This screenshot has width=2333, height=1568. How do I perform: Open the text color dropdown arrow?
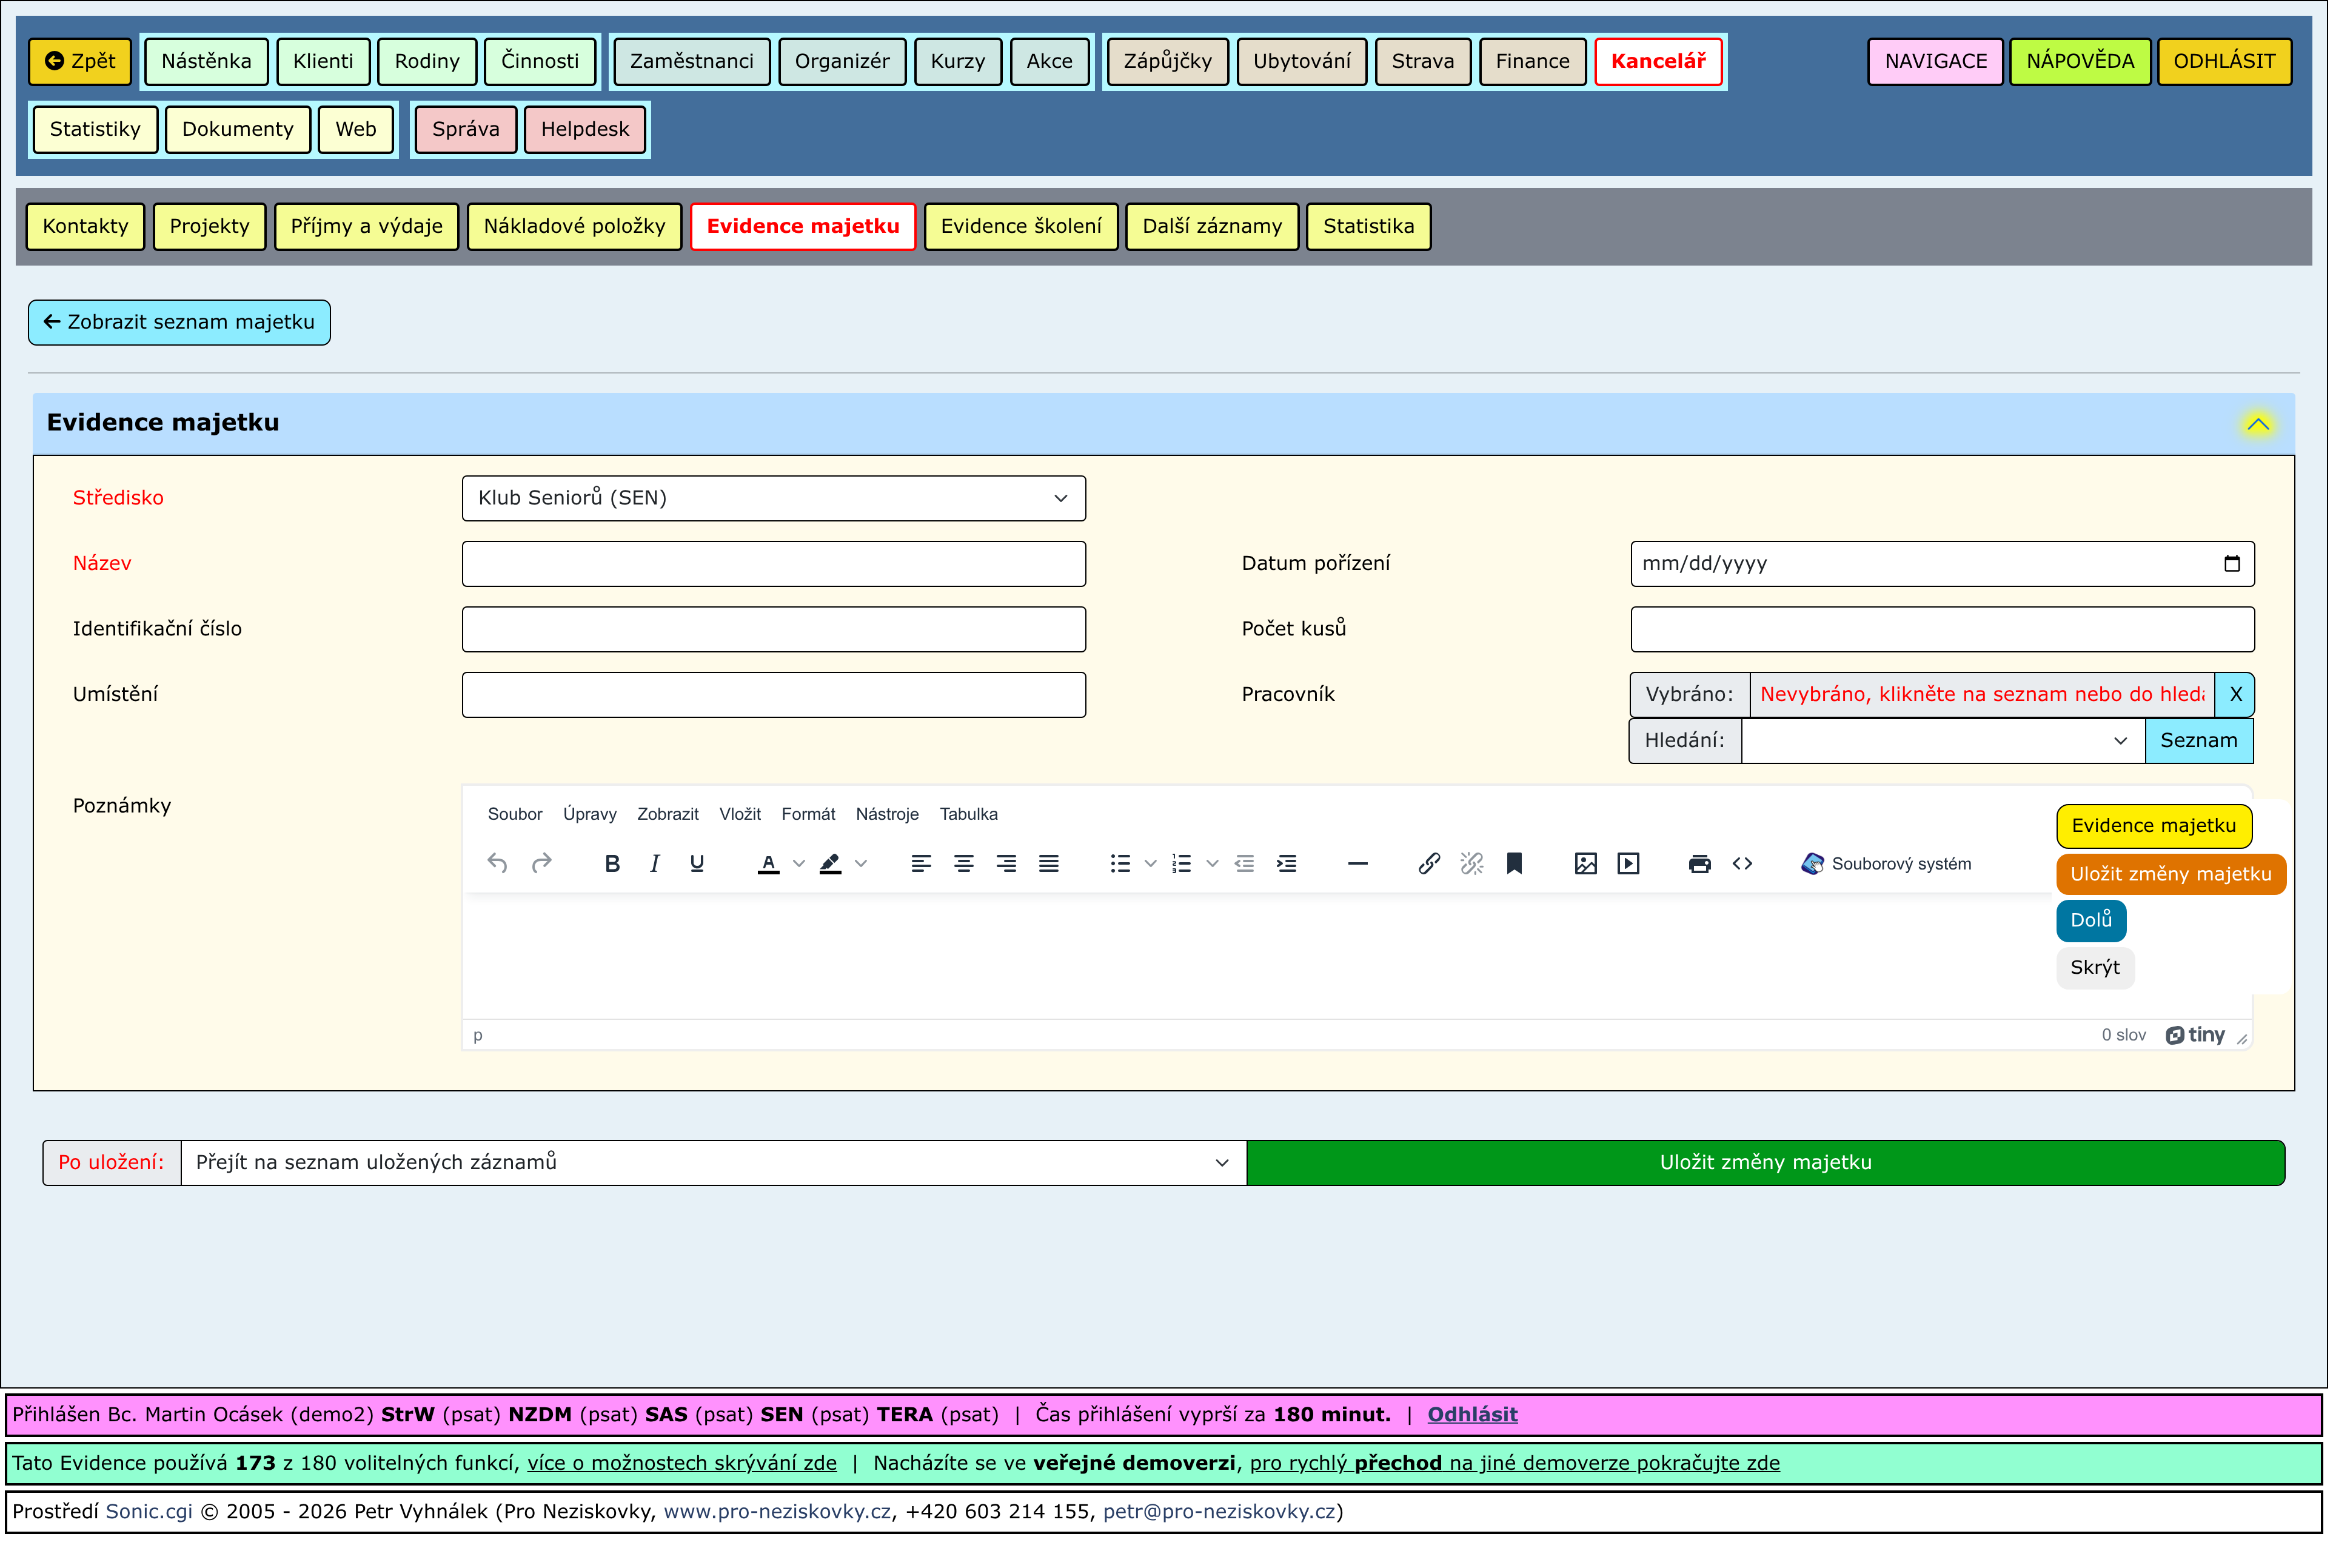click(x=799, y=864)
